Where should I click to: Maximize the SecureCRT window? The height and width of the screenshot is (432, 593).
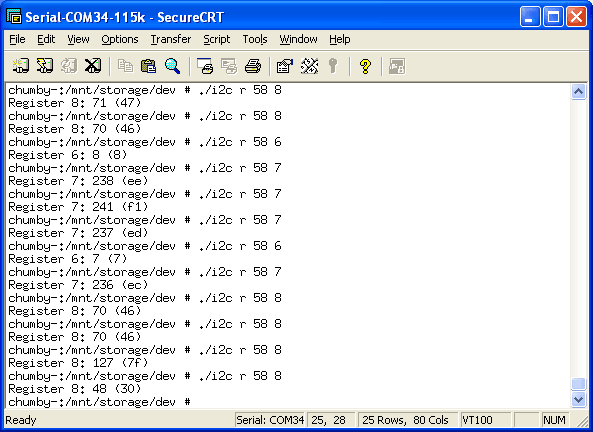553,17
